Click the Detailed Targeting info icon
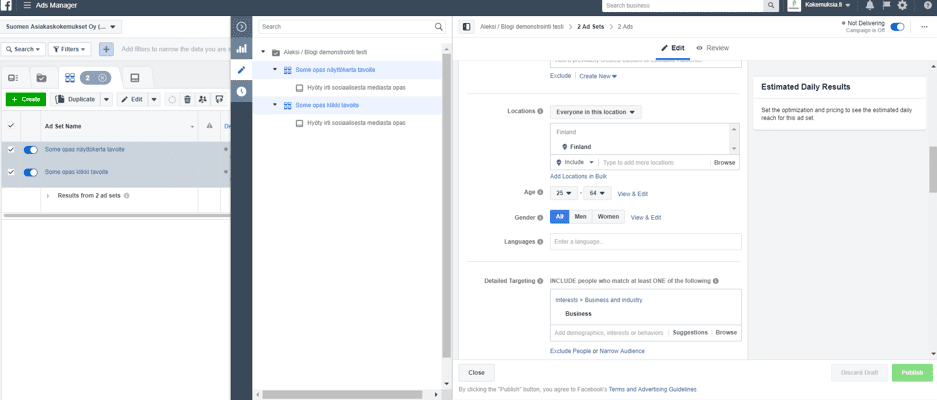937x400 pixels. coord(540,281)
